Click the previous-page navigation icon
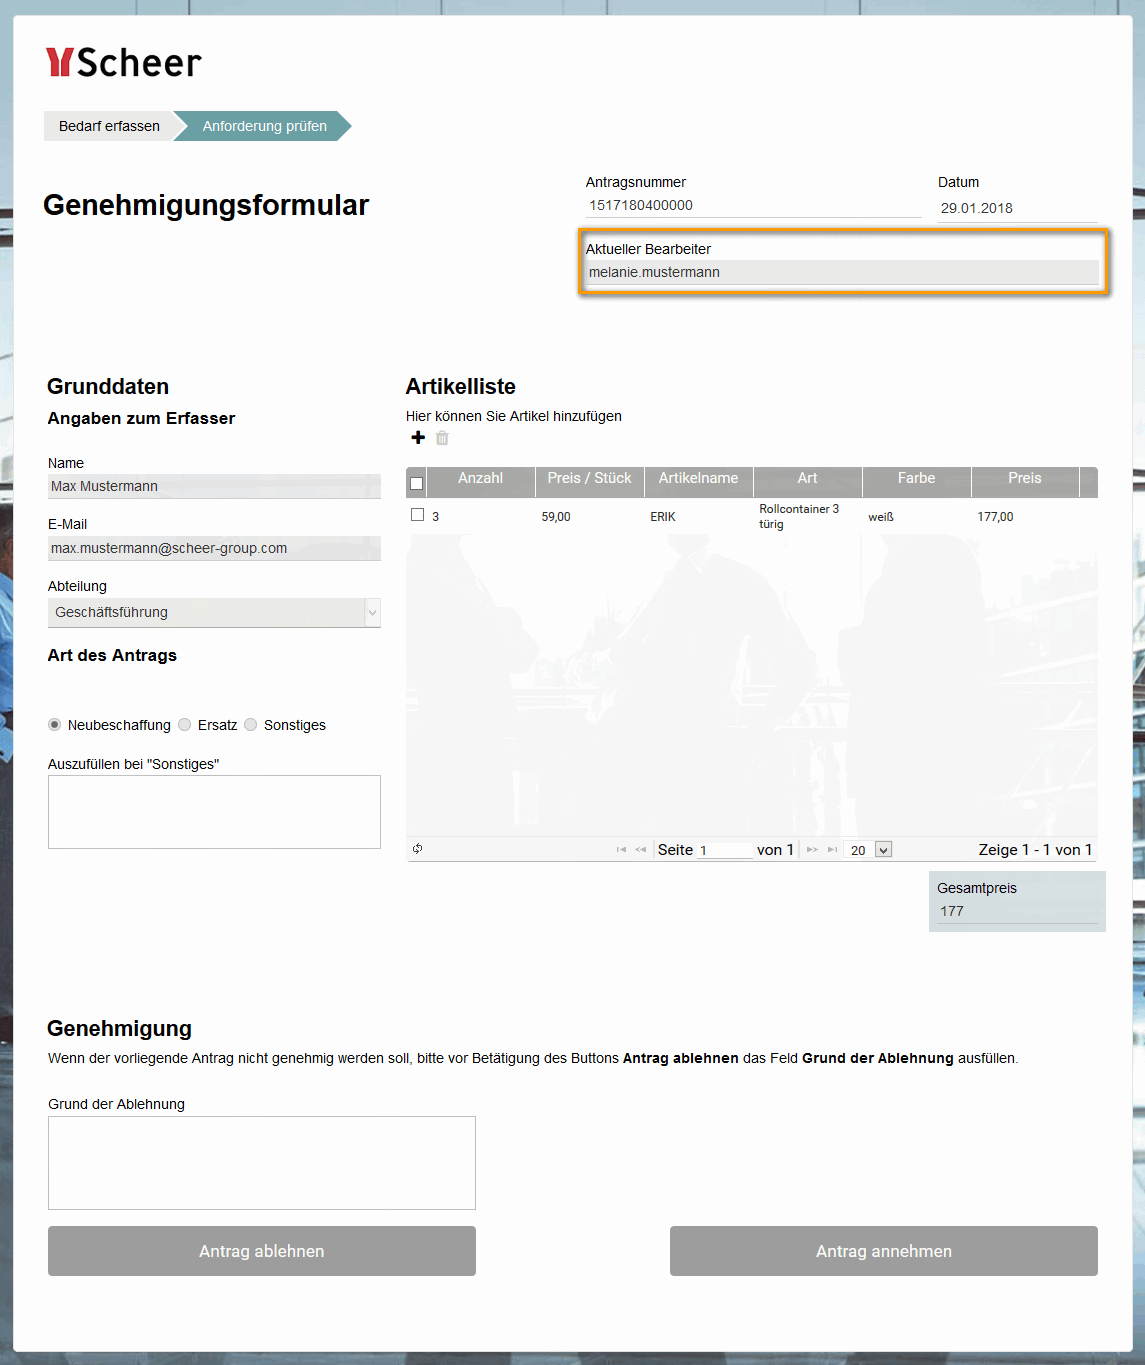1145x1365 pixels. tap(640, 849)
